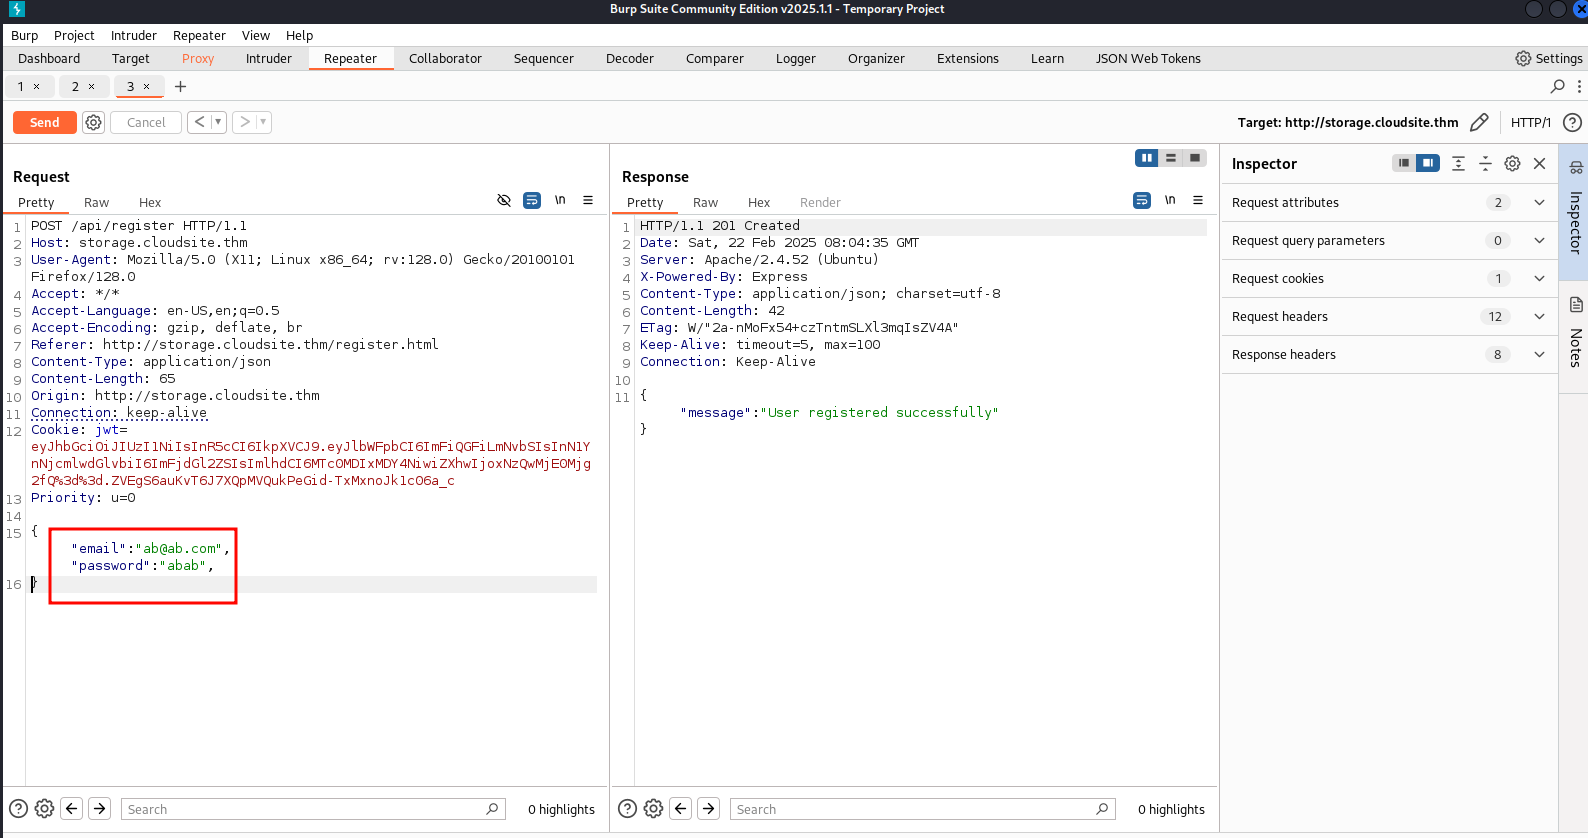
Task: Close the Inspector panel
Action: coord(1539,163)
